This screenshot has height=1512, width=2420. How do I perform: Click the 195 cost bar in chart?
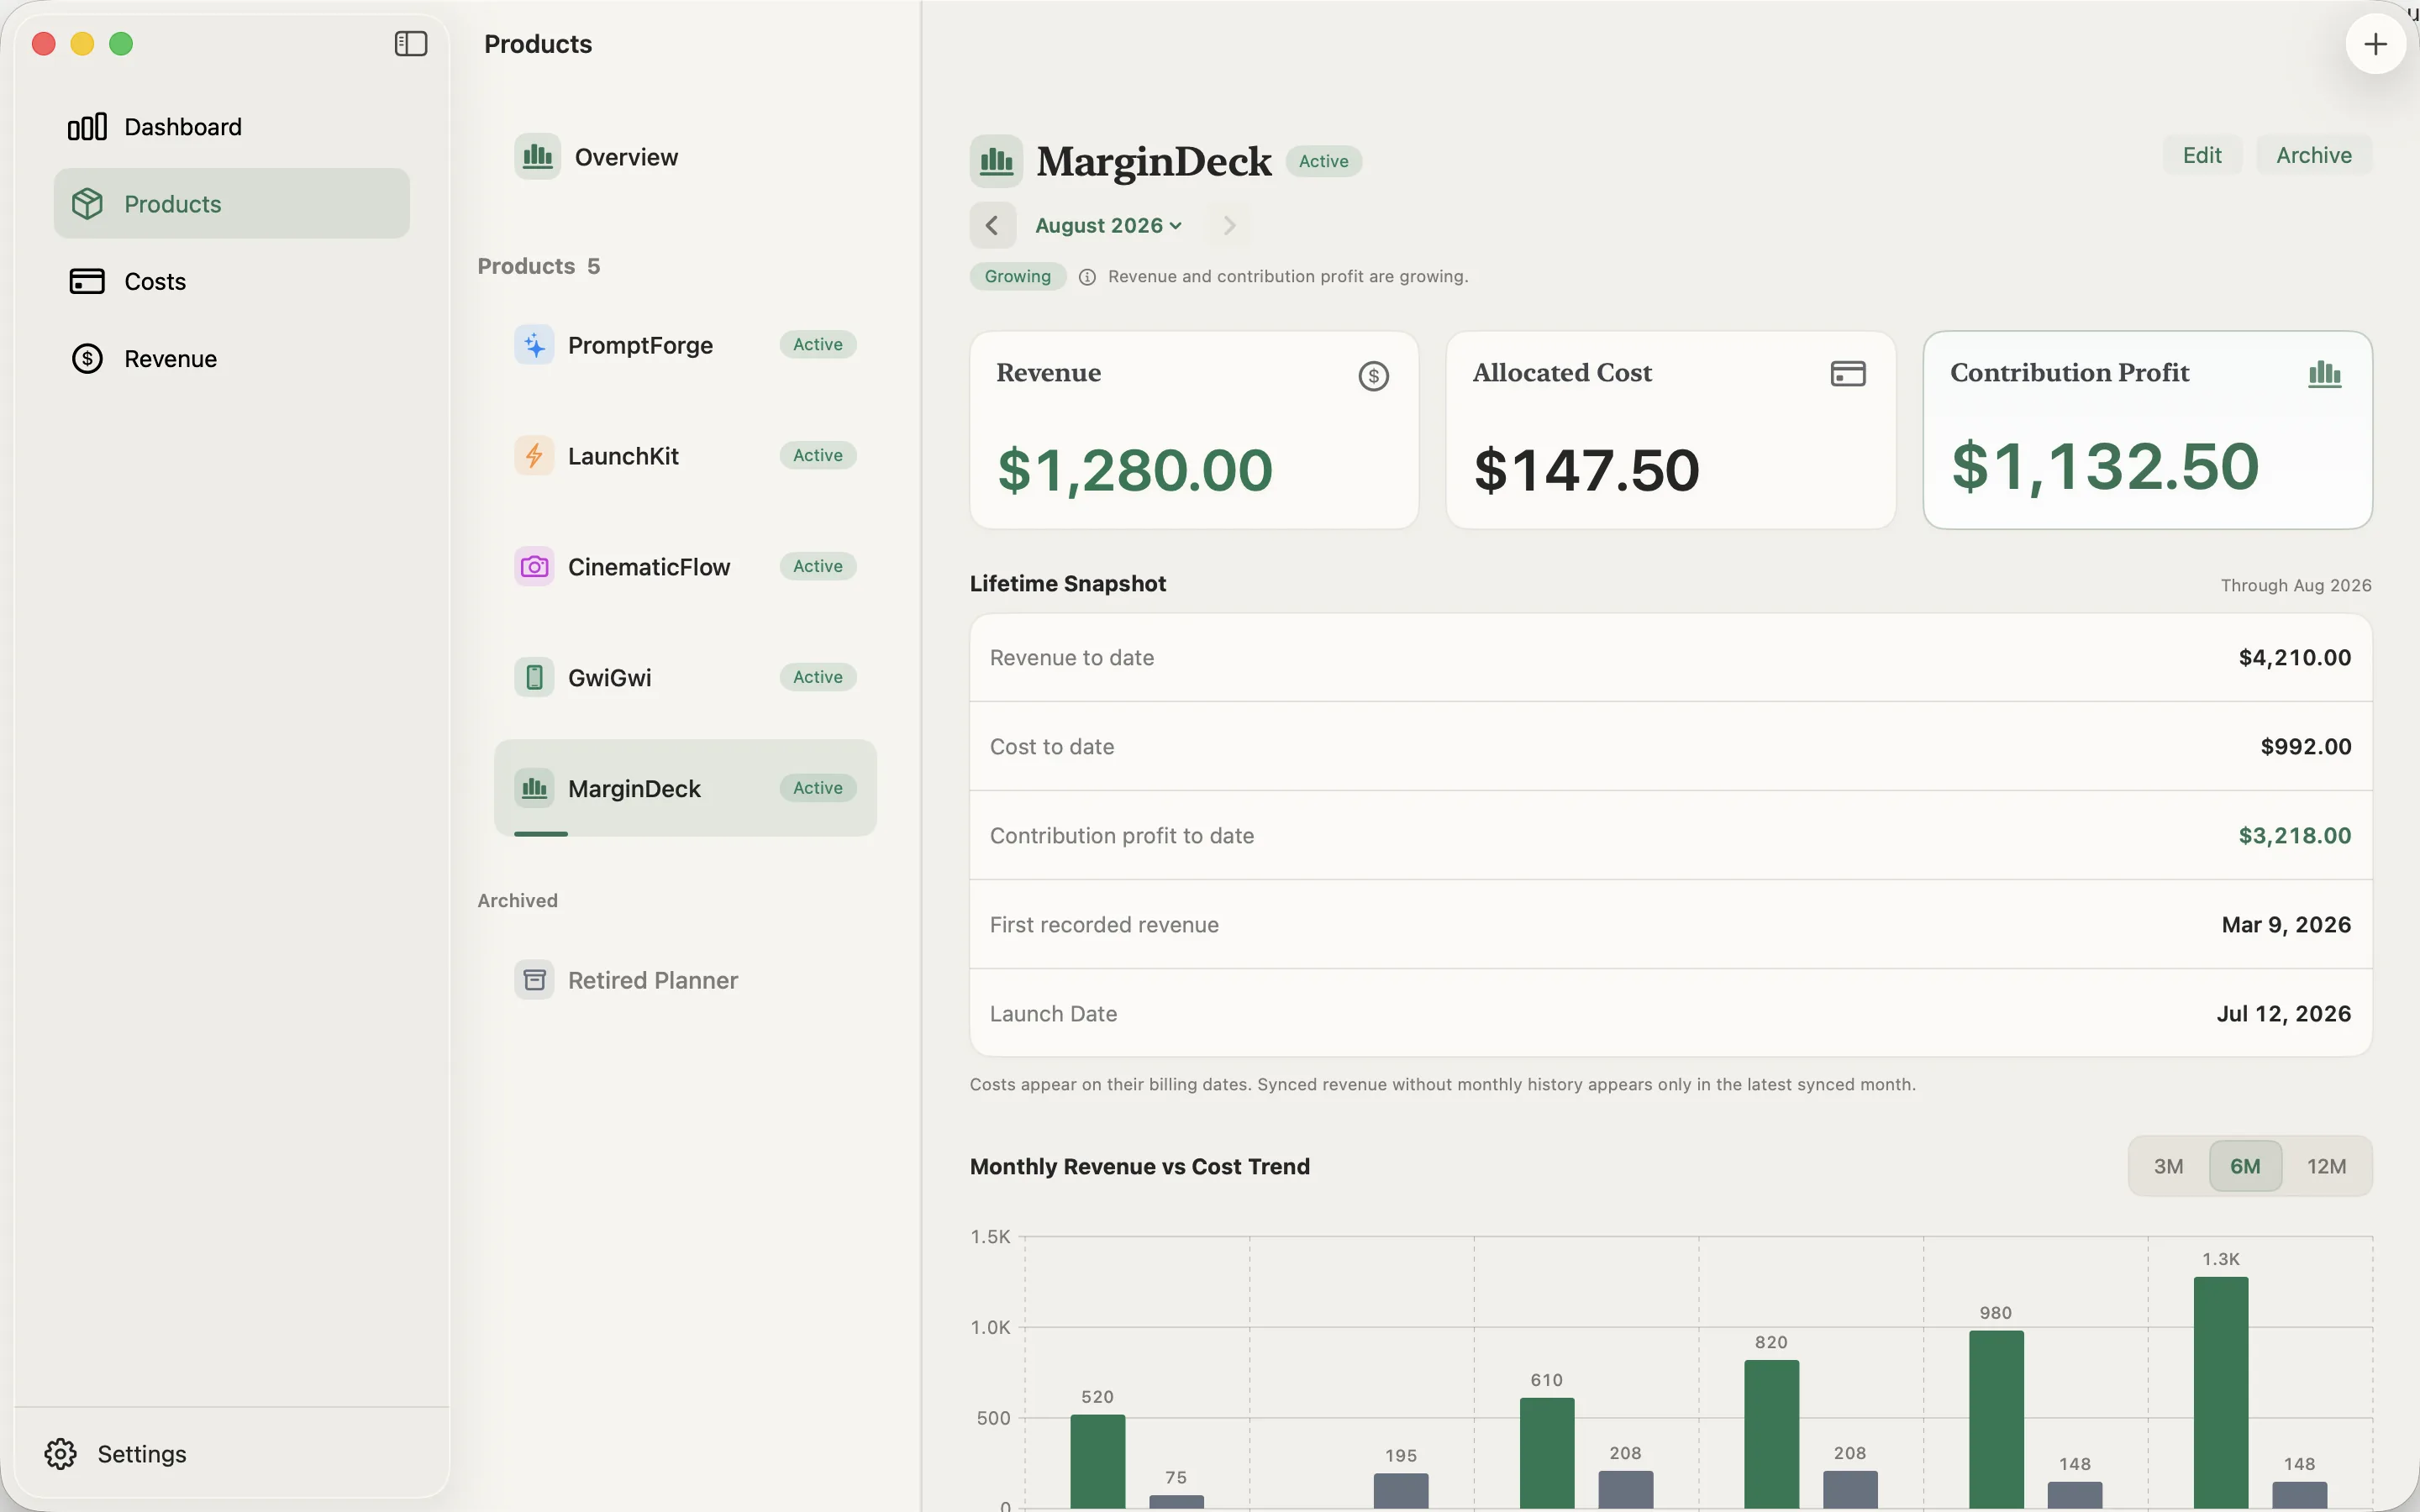[x=1401, y=1491]
